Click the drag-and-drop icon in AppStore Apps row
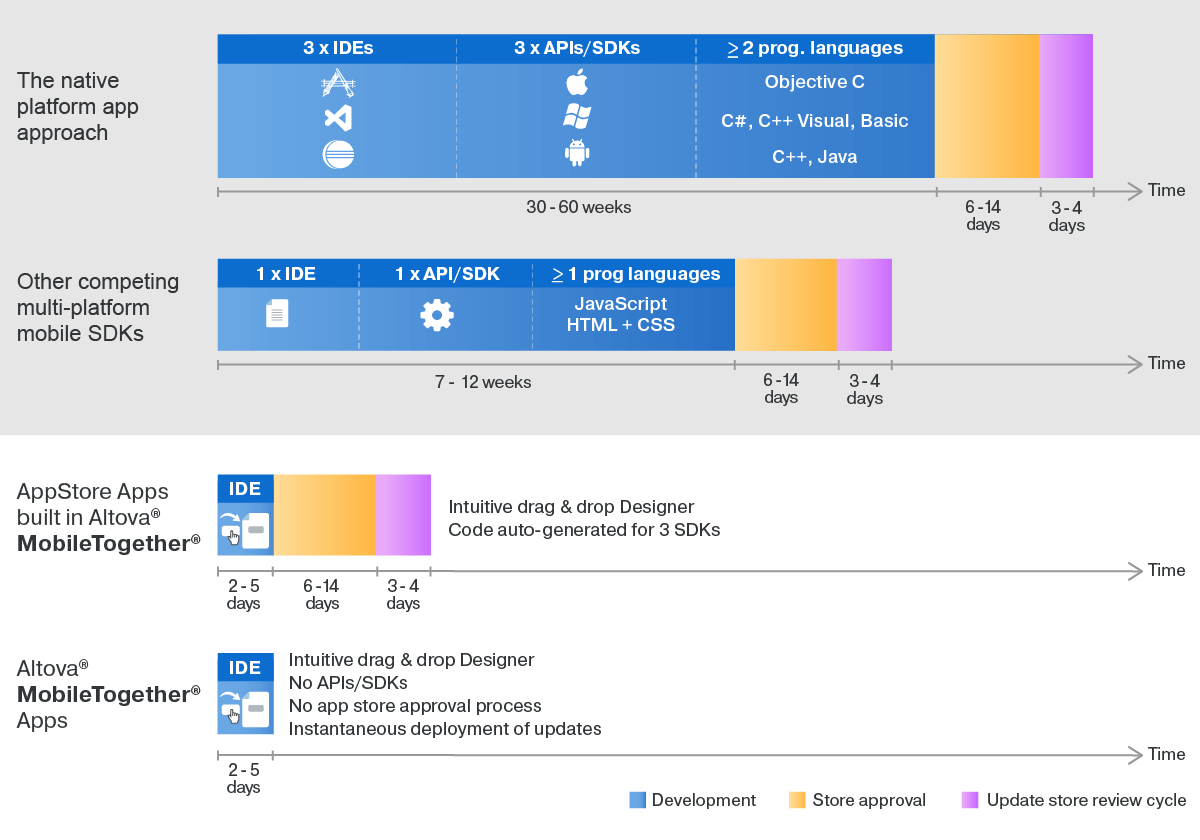Viewport: 1200px width, 840px height. pyautogui.click(x=246, y=528)
